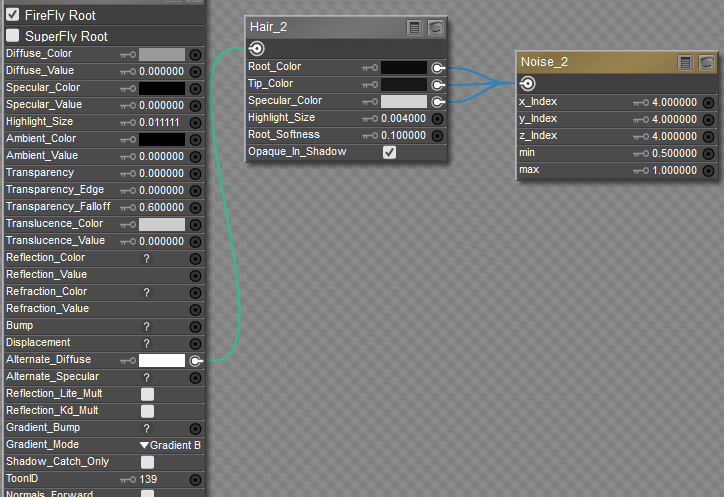Click the Alternate_Diffuse white color swatch
Screen dimensions: 724x497
click(161, 360)
